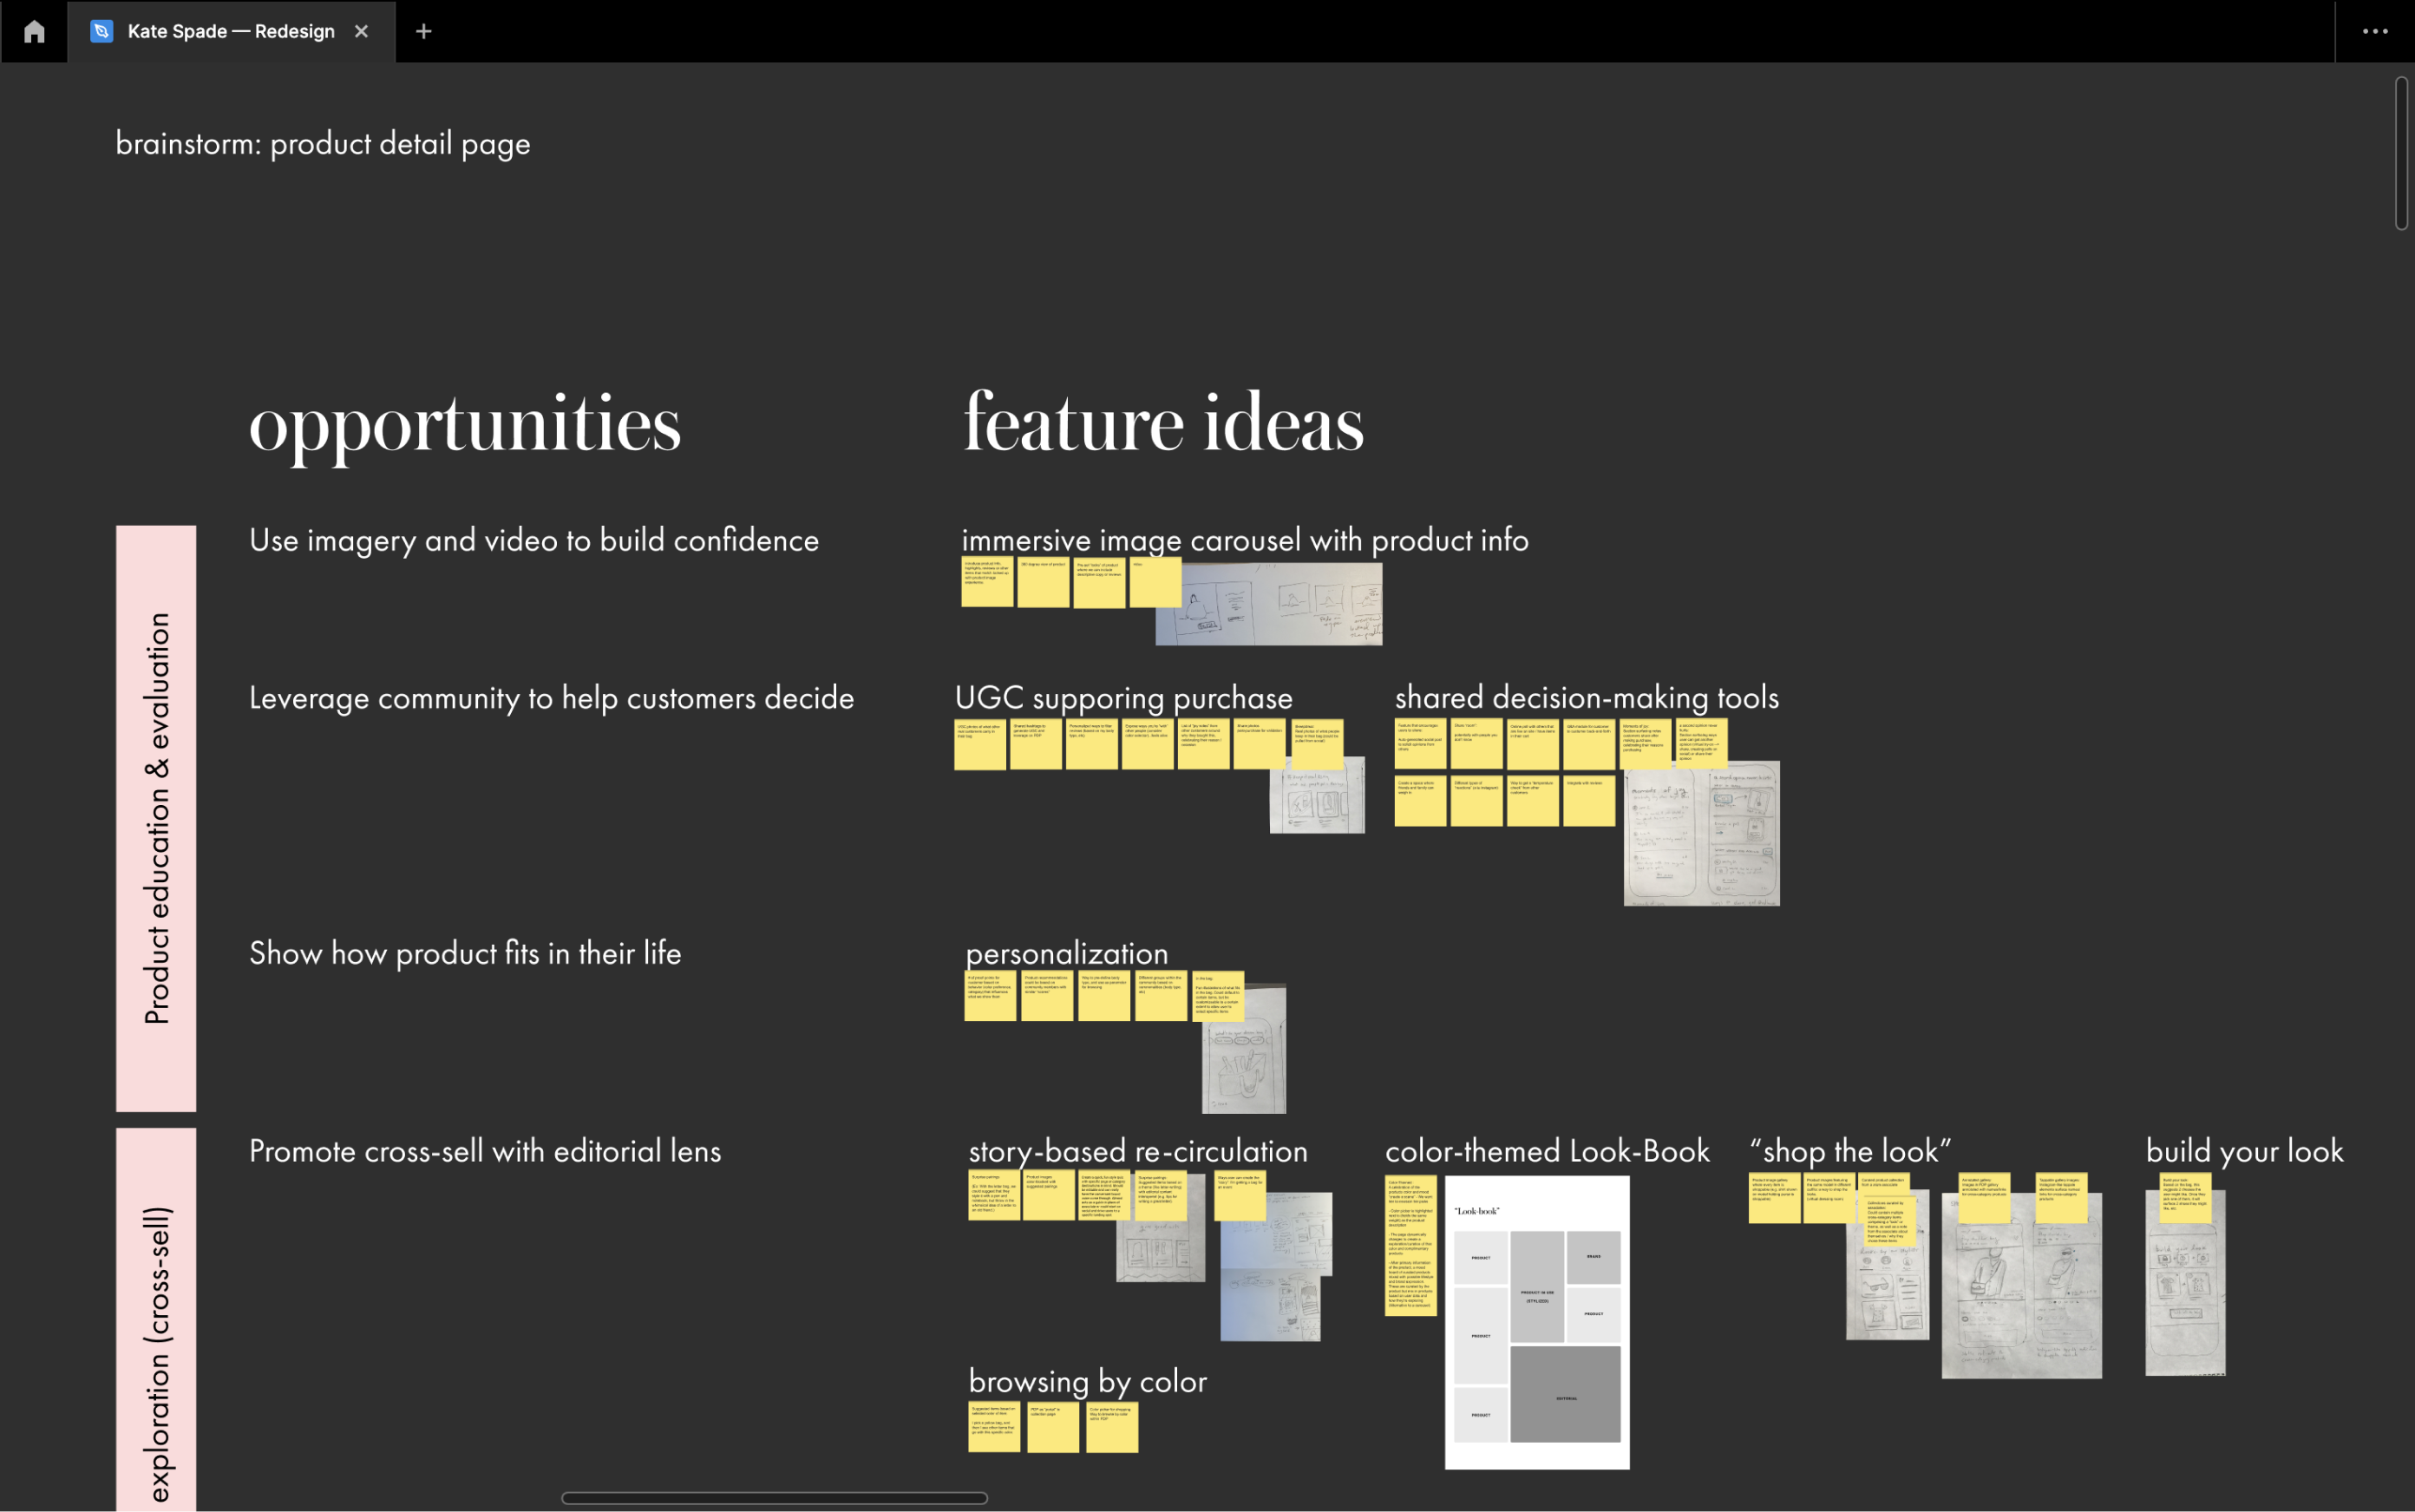Select the pink 'Product education & evaluation' band
This screenshot has width=2415, height=1512.
coord(156,818)
